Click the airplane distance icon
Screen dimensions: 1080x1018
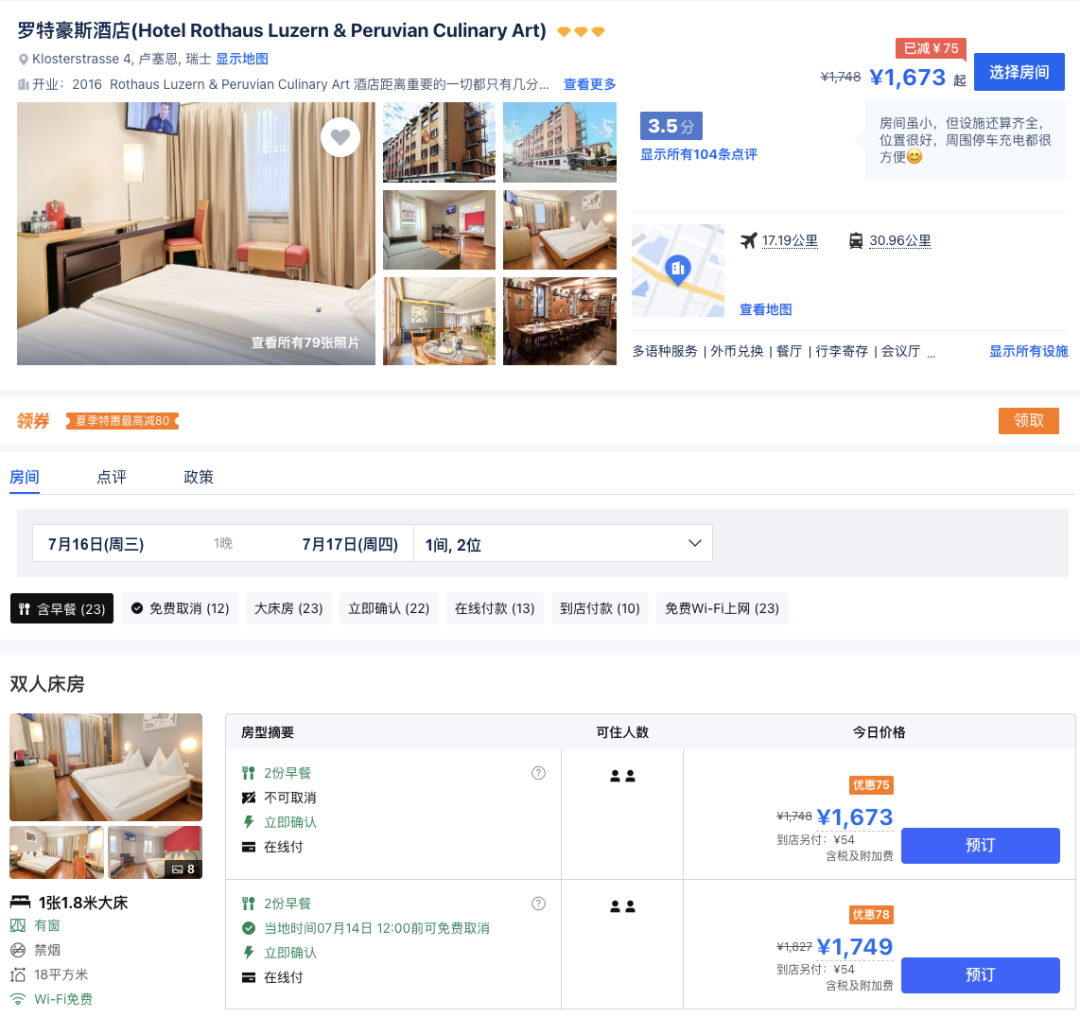tap(748, 241)
